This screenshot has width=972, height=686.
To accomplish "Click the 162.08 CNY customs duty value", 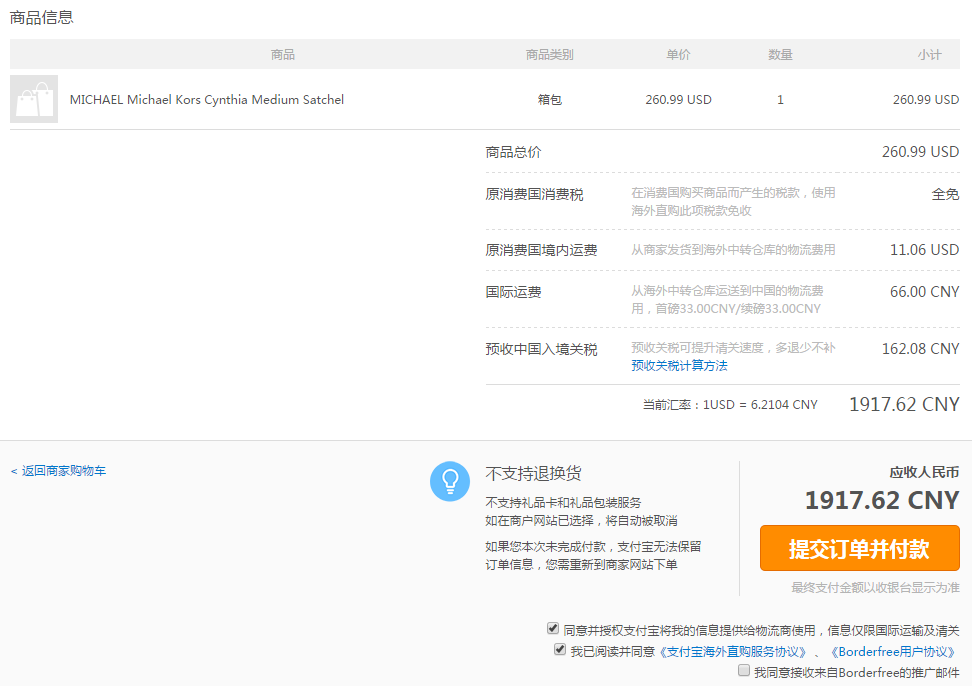I will [921, 349].
